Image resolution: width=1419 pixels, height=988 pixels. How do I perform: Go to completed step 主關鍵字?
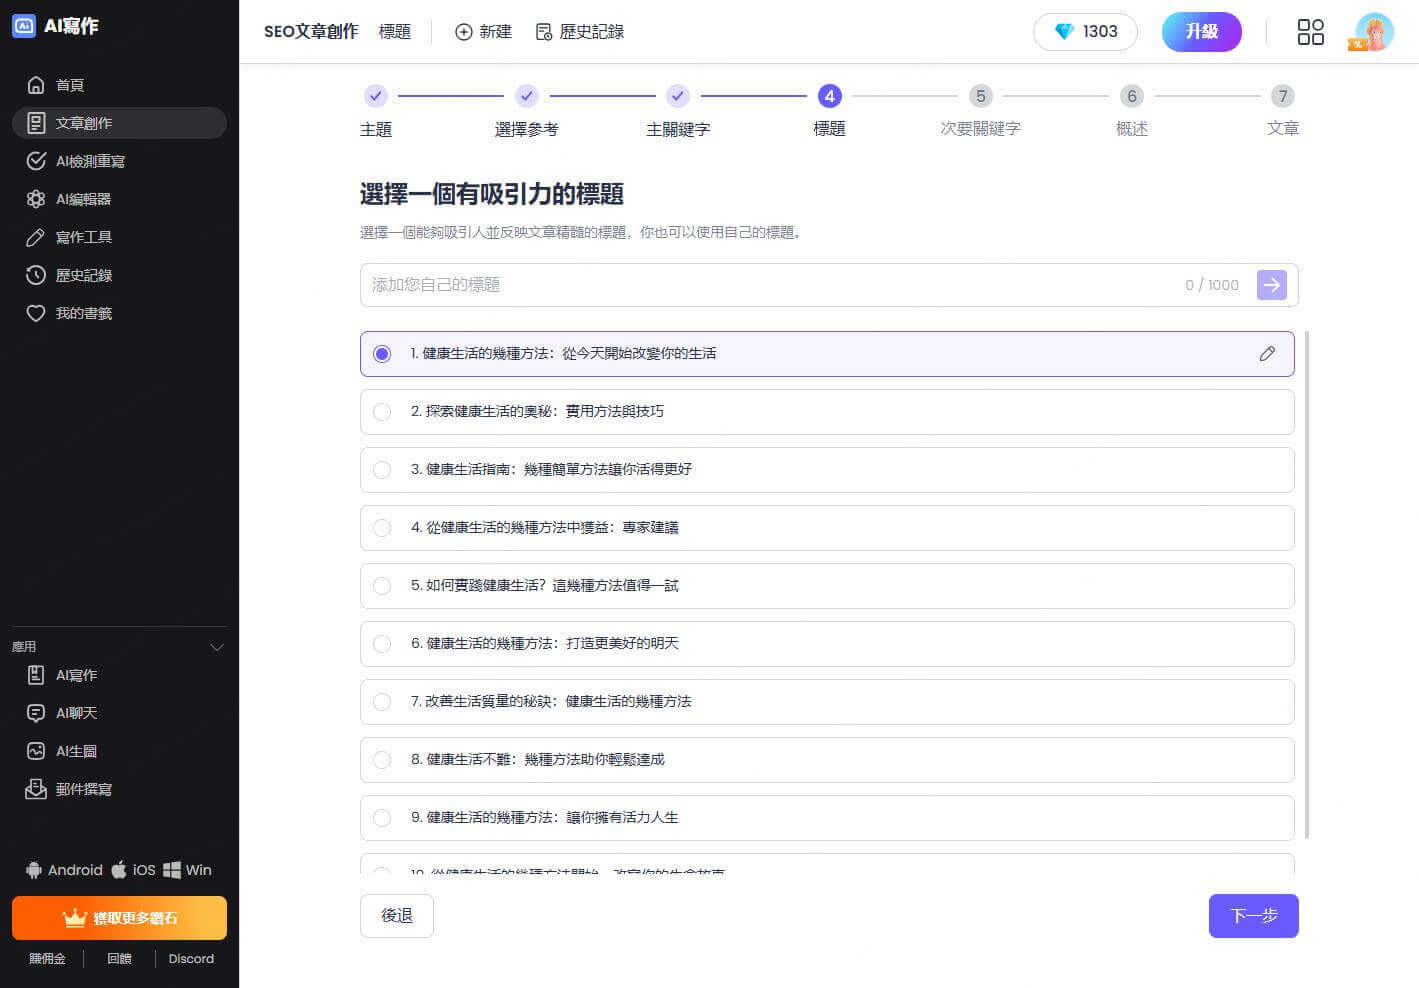click(x=678, y=96)
